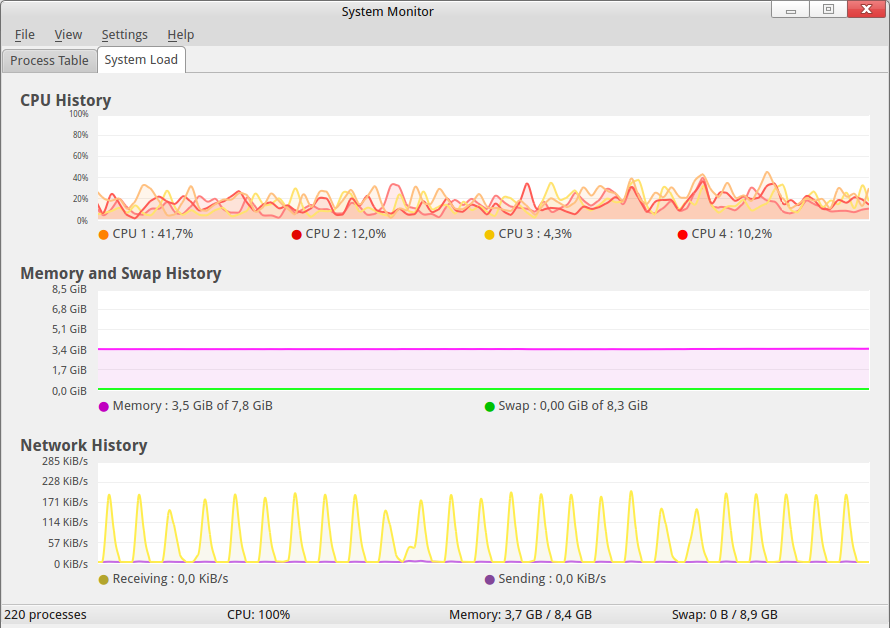Open the File menu

25,35
